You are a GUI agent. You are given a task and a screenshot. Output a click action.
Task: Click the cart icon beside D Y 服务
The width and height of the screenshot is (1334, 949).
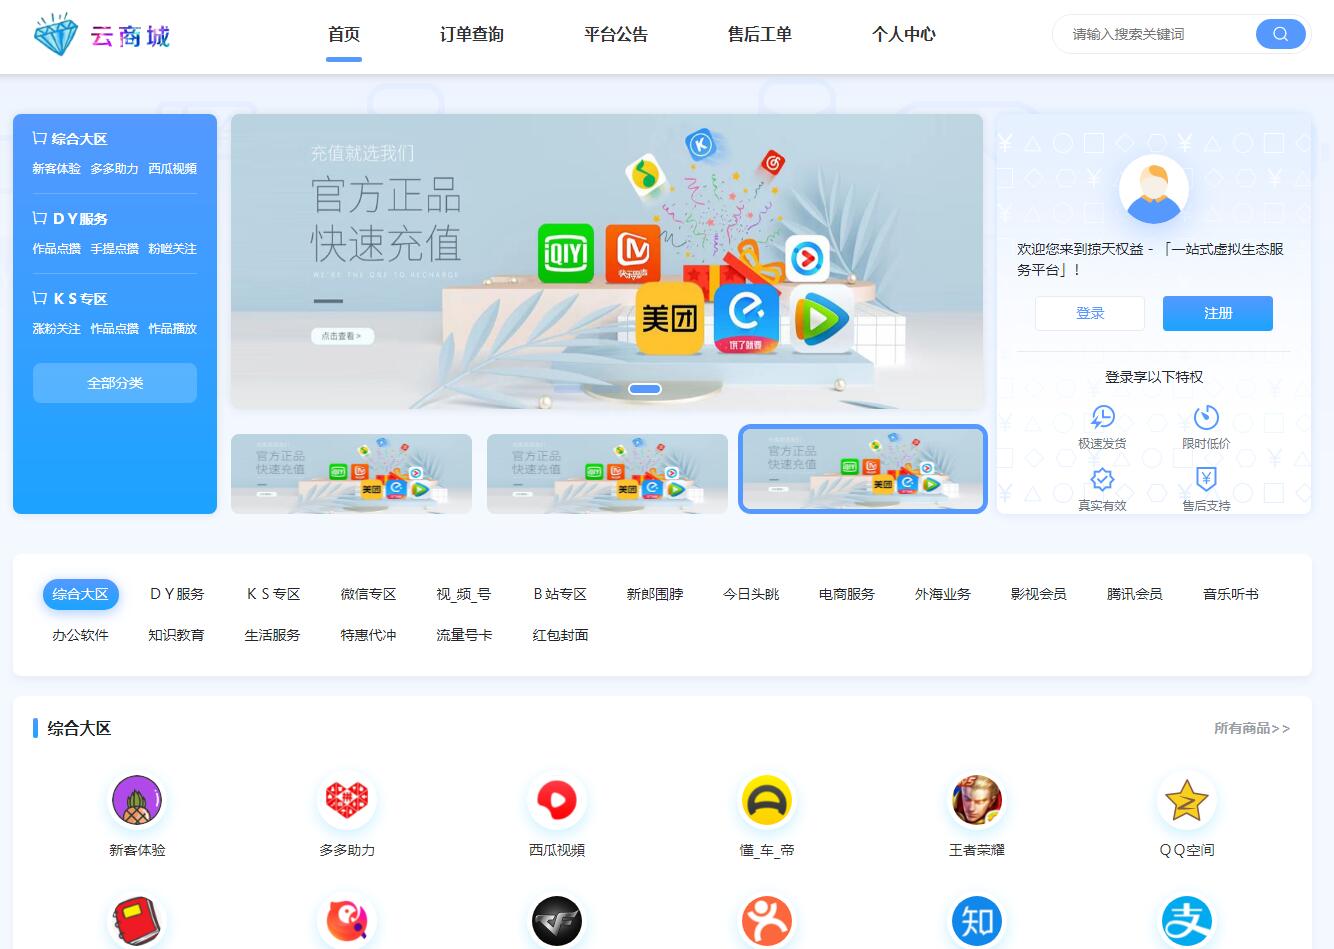40,218
